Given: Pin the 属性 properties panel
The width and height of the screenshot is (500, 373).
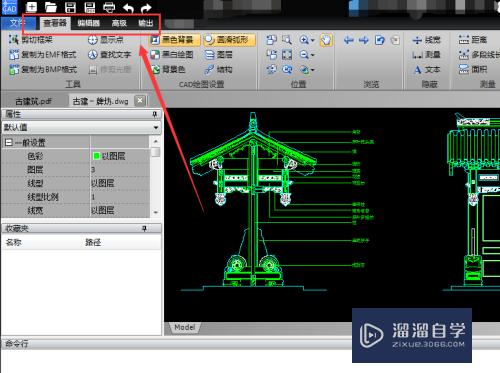Looking at the screenshot, I should click(x=155, y=114).
